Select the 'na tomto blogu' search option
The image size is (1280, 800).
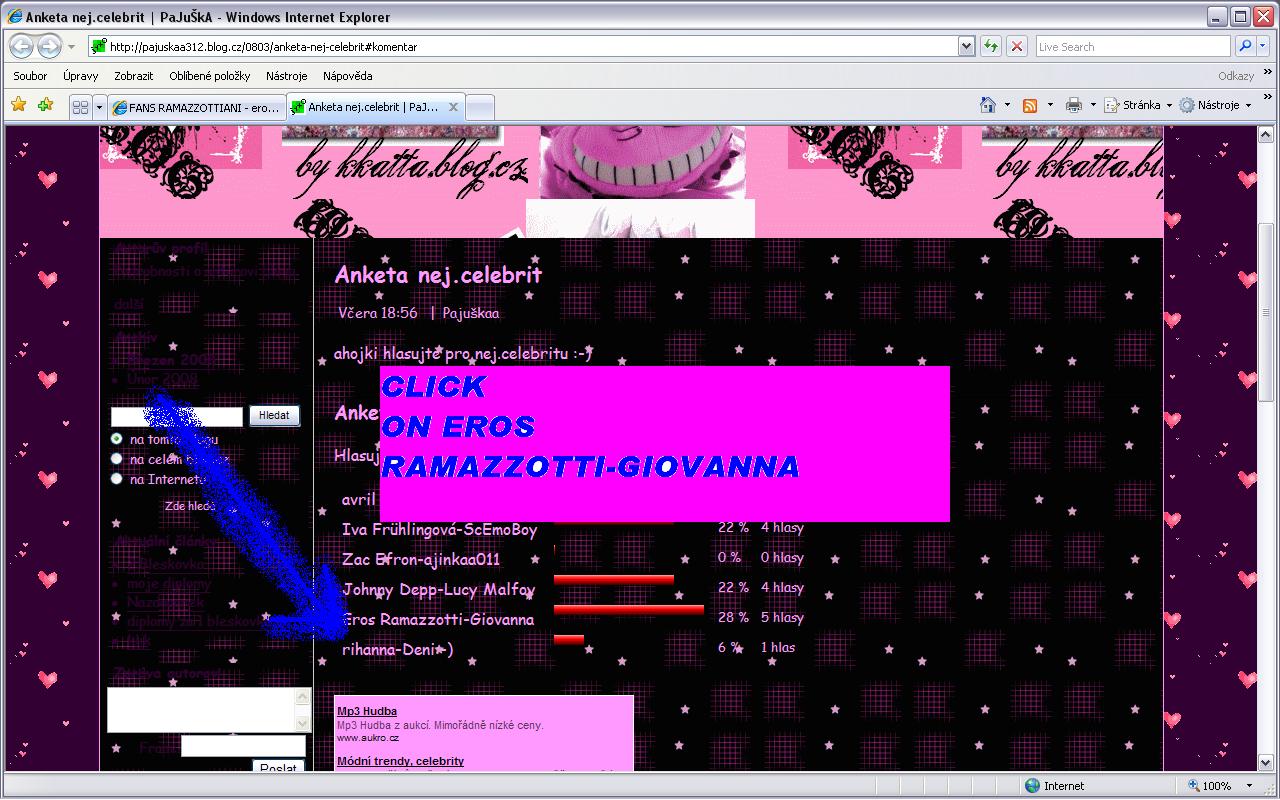(117, 439)
